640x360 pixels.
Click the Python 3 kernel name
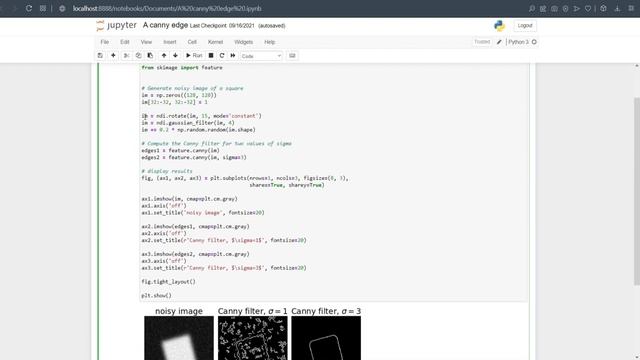pyautogui.click(x=518, y=42)
